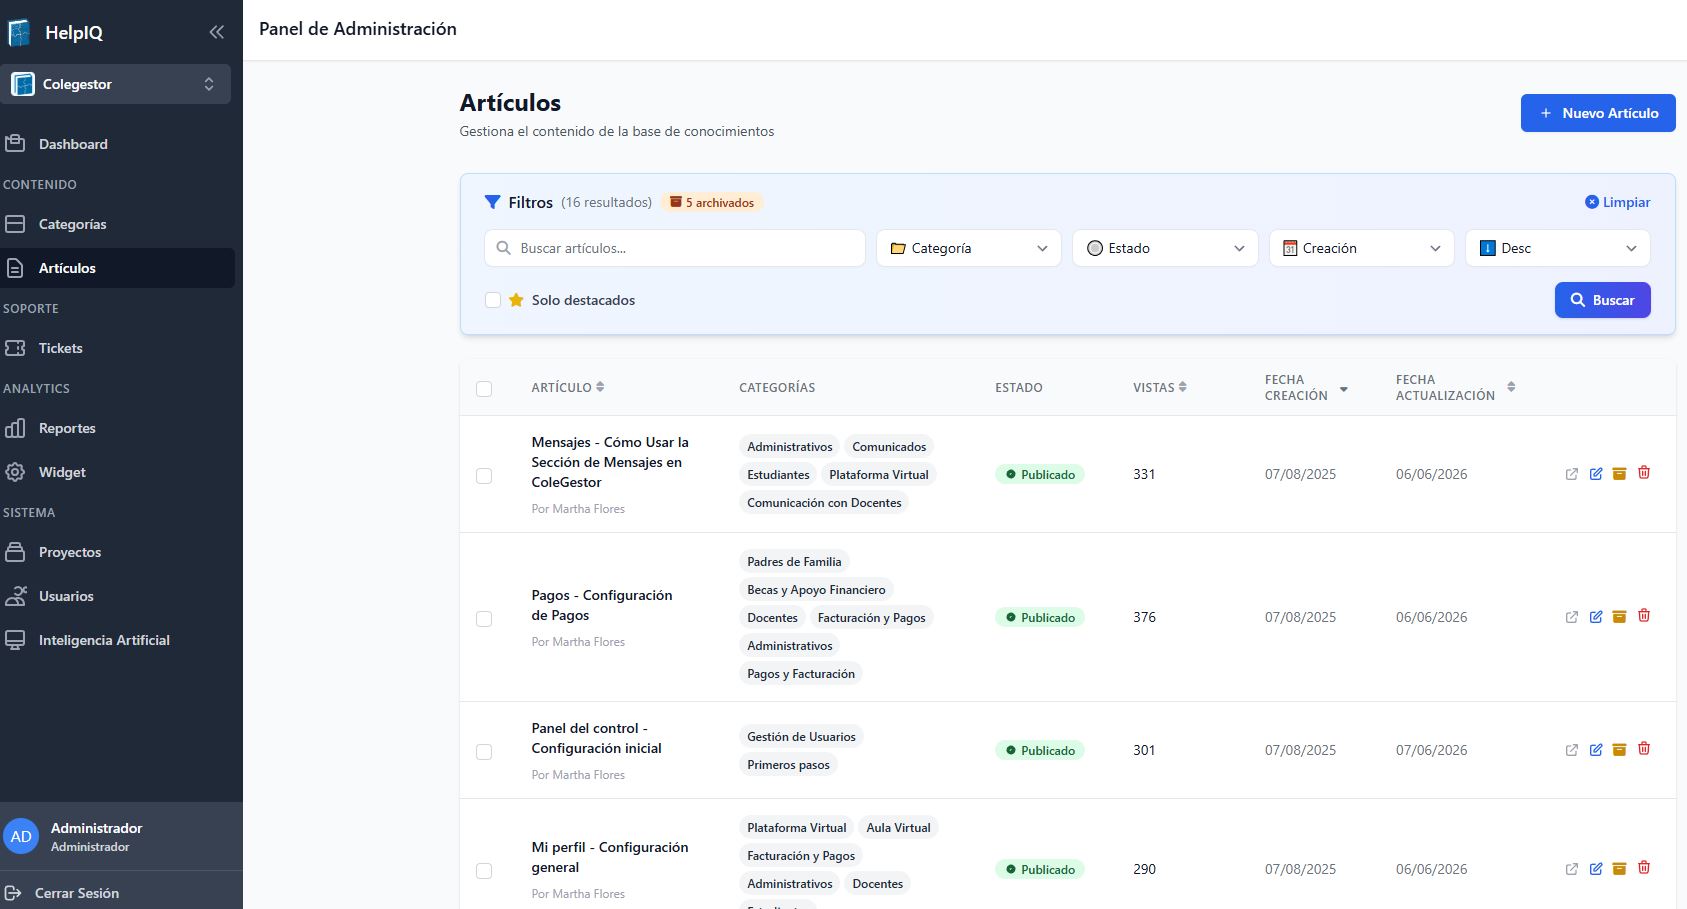This screenshot has width=1687, height=909.
Task: Select Artículos in sidebar
Action: (x=118, y=268)
